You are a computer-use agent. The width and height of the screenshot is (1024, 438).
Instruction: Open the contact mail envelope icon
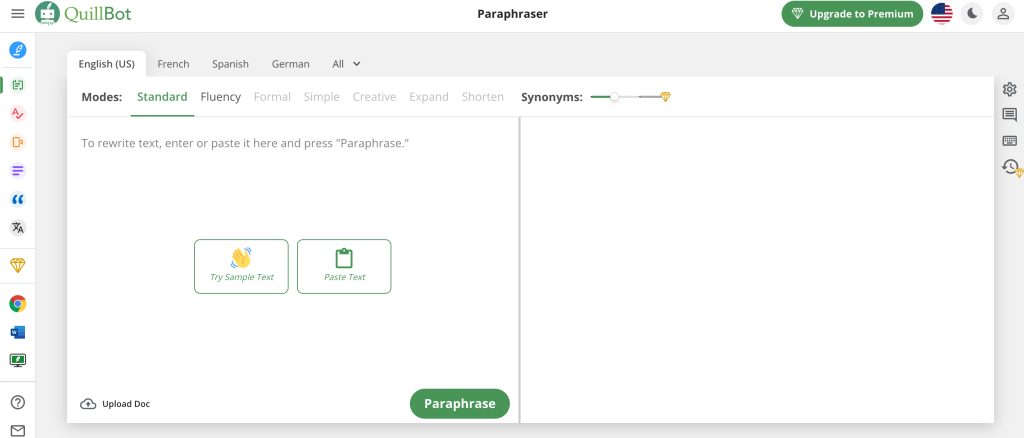pos(18,431)
